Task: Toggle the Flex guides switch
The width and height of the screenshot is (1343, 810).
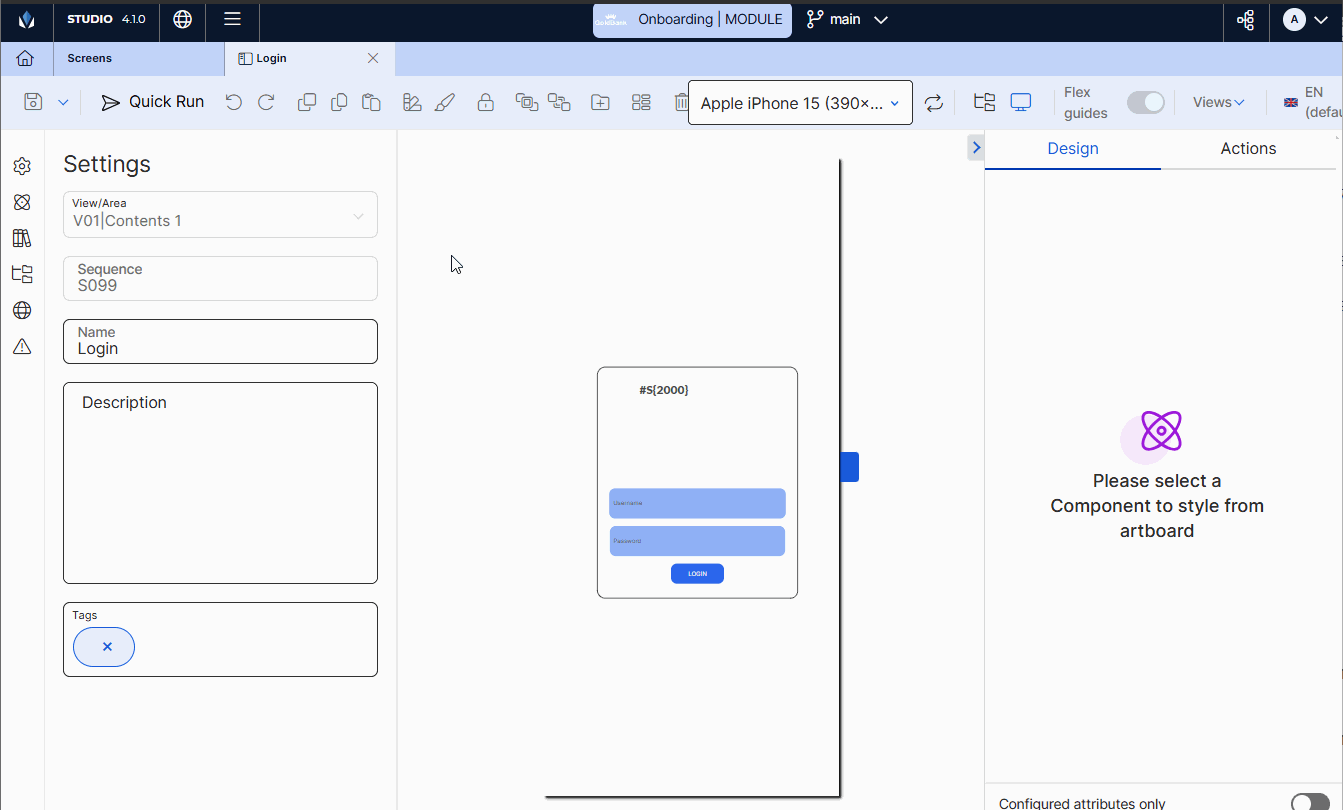Action: coord(1145,102)
